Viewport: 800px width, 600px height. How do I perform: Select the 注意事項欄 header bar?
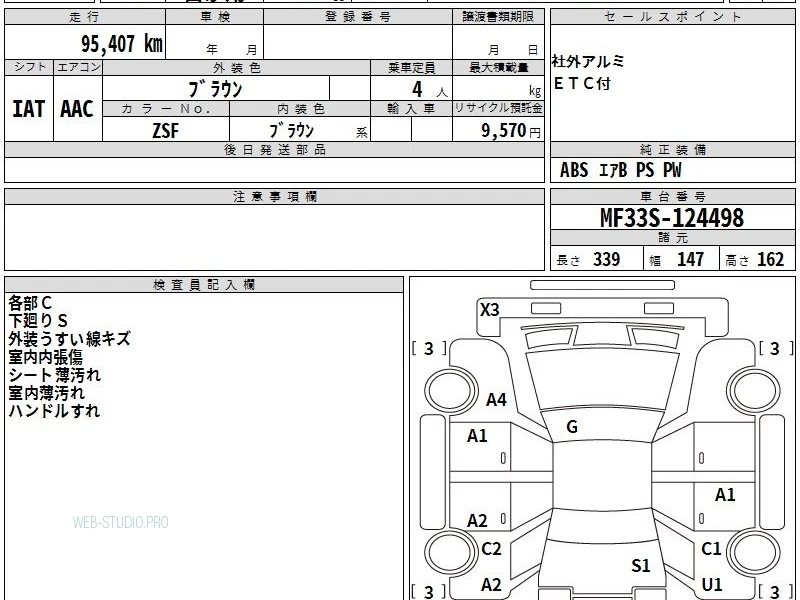[x=274, y=197]
